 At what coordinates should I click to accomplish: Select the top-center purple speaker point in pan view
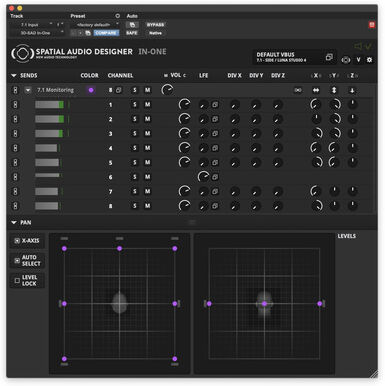(119, 248)
